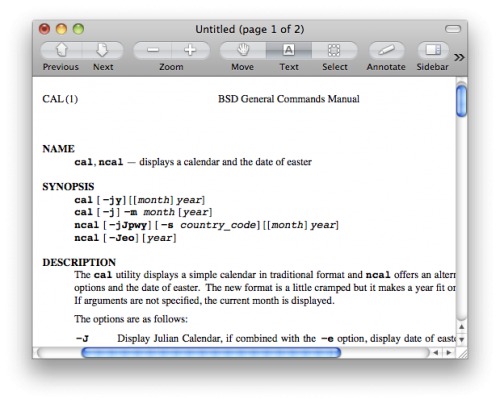Zoom out with the minus button

[153, 50]
